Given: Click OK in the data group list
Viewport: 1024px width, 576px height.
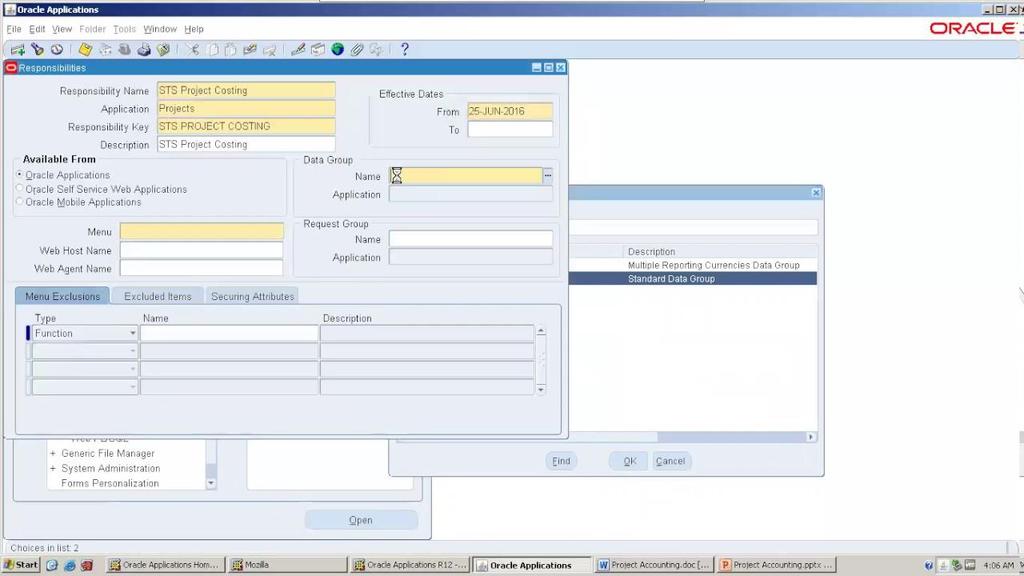Looking at the screenshot, I should tap(629, 461).
